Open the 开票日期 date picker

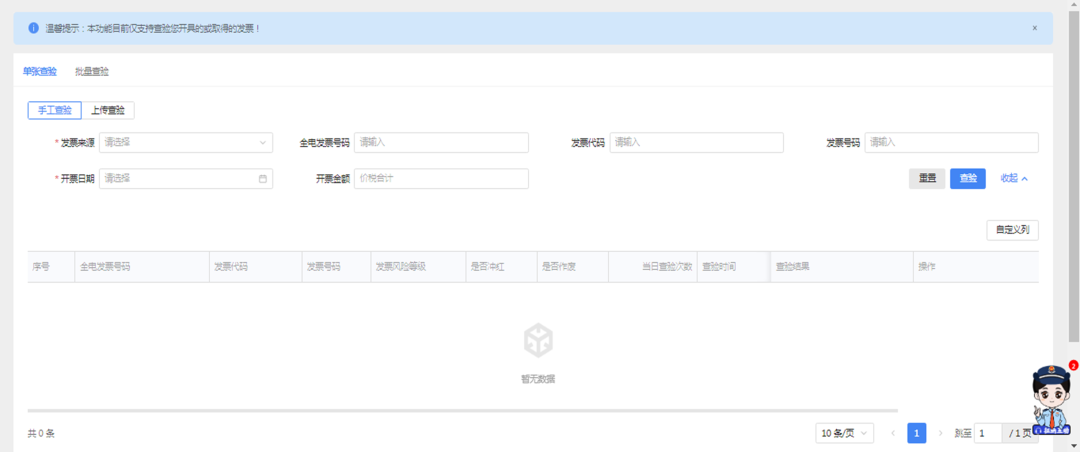[x=186, y=178]
